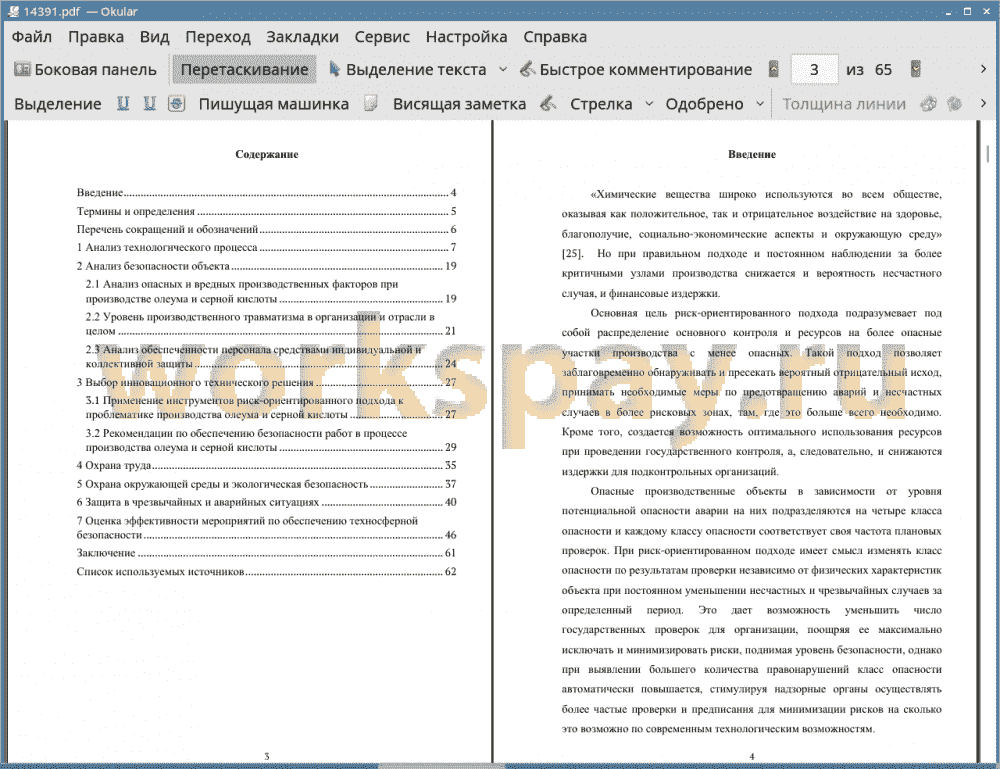Click the first color icon after Толщина линии
Image resolution: width=1000 pixels, height=769 pixels.
(929, 103)
